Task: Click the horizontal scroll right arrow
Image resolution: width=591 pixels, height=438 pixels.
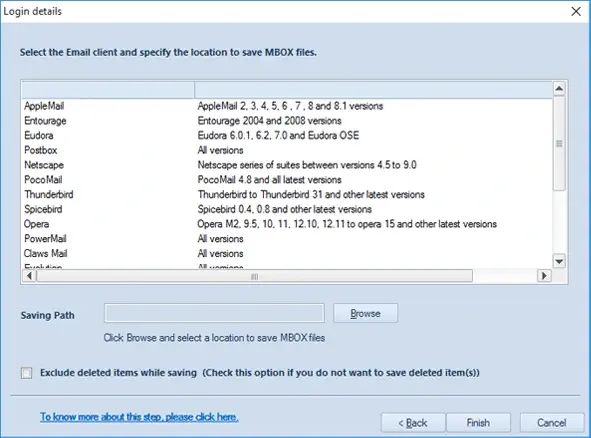Action: [x=544, y=276]
